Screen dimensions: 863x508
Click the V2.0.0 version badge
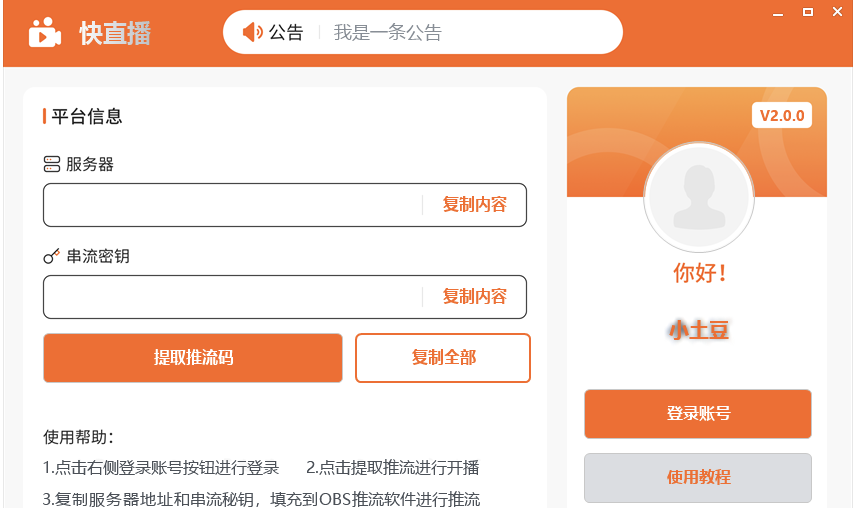781,116
